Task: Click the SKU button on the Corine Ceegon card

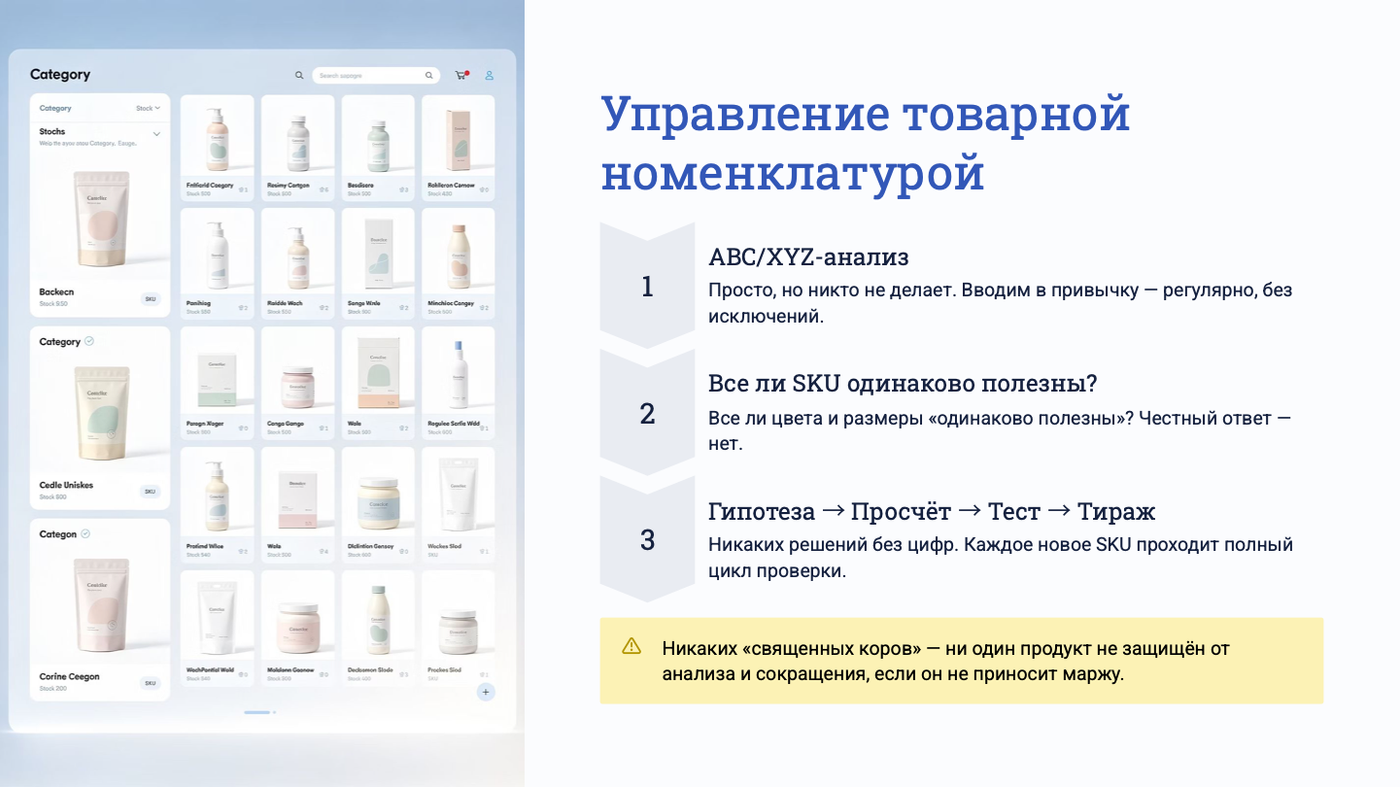Action: 150,683
